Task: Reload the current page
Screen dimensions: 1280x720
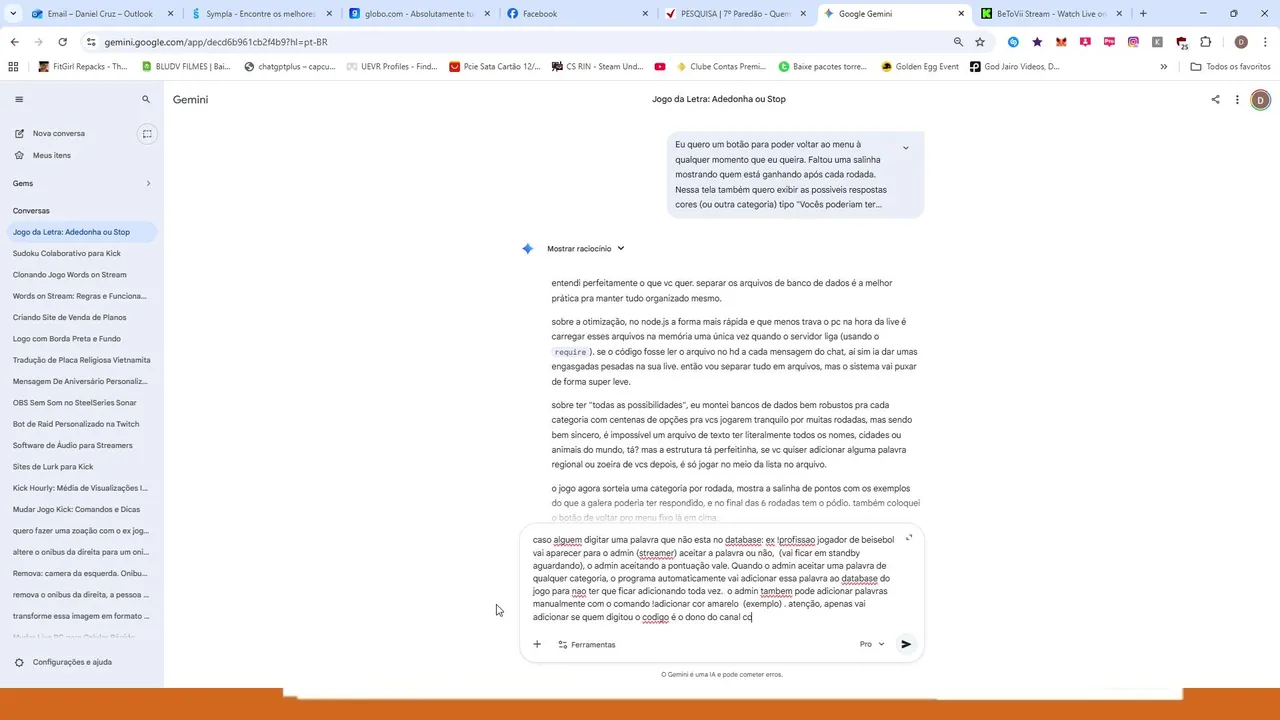Action: tap(62, 42)
